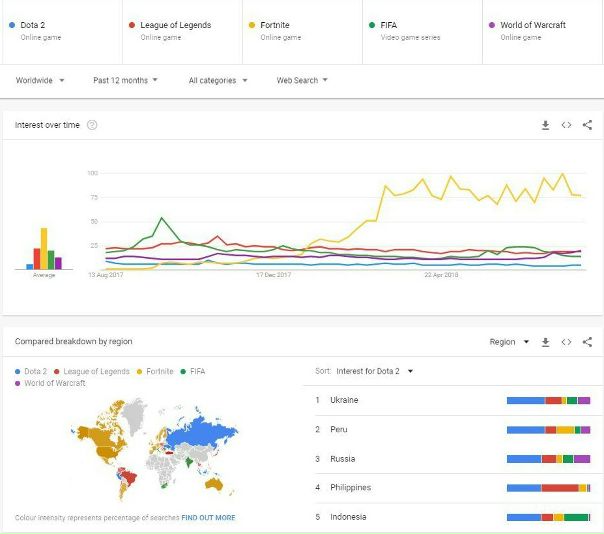Download the breakdown by region data
Screen dimensions: 604x534
tap(546, 342)
